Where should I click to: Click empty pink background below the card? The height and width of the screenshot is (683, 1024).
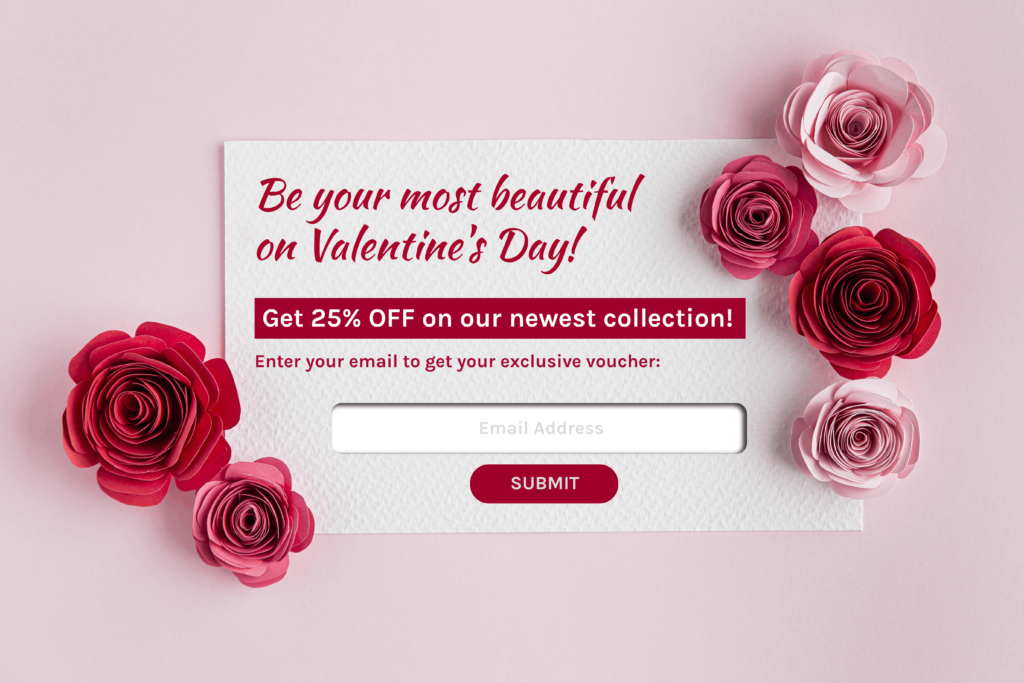pos(522,607)
